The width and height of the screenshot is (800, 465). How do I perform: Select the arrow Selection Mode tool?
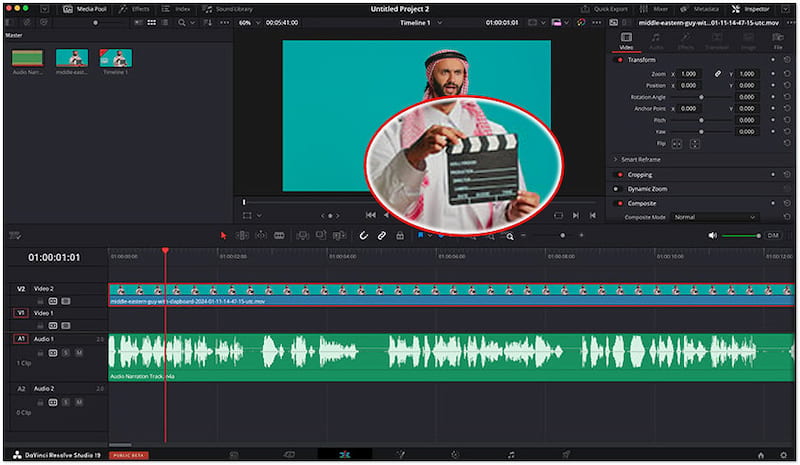tap(223, 235)
